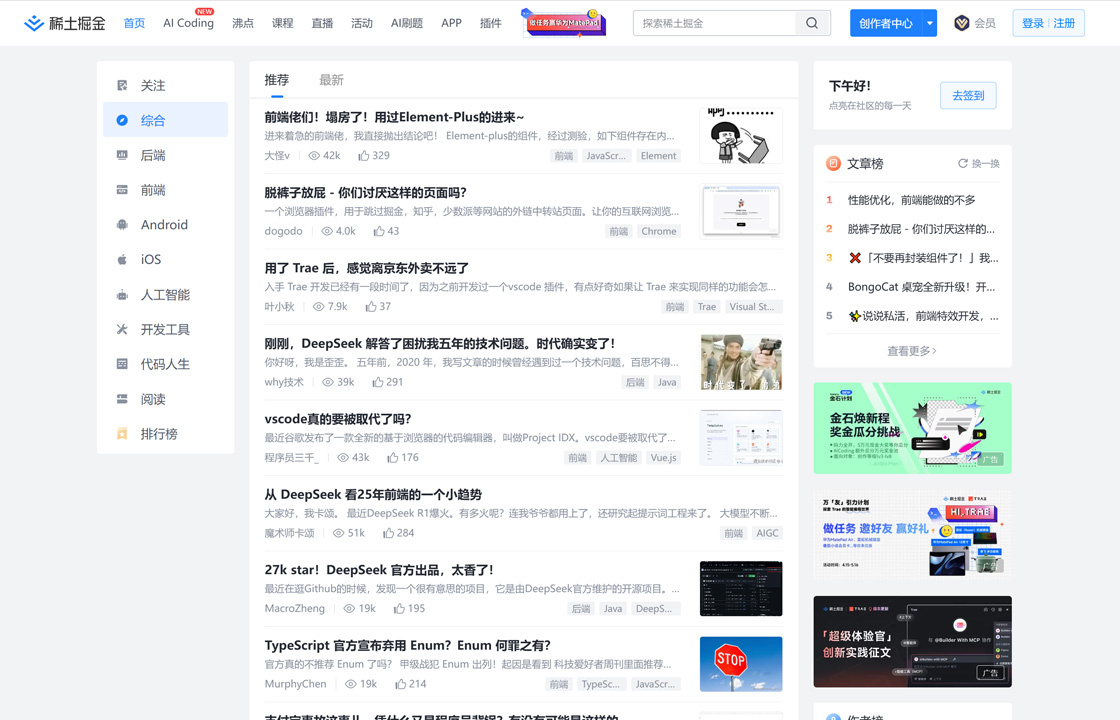This screenshot has height=720, width=1120.
Task: Open the AI刷题 nav item
Action: [x=406, y=23]
